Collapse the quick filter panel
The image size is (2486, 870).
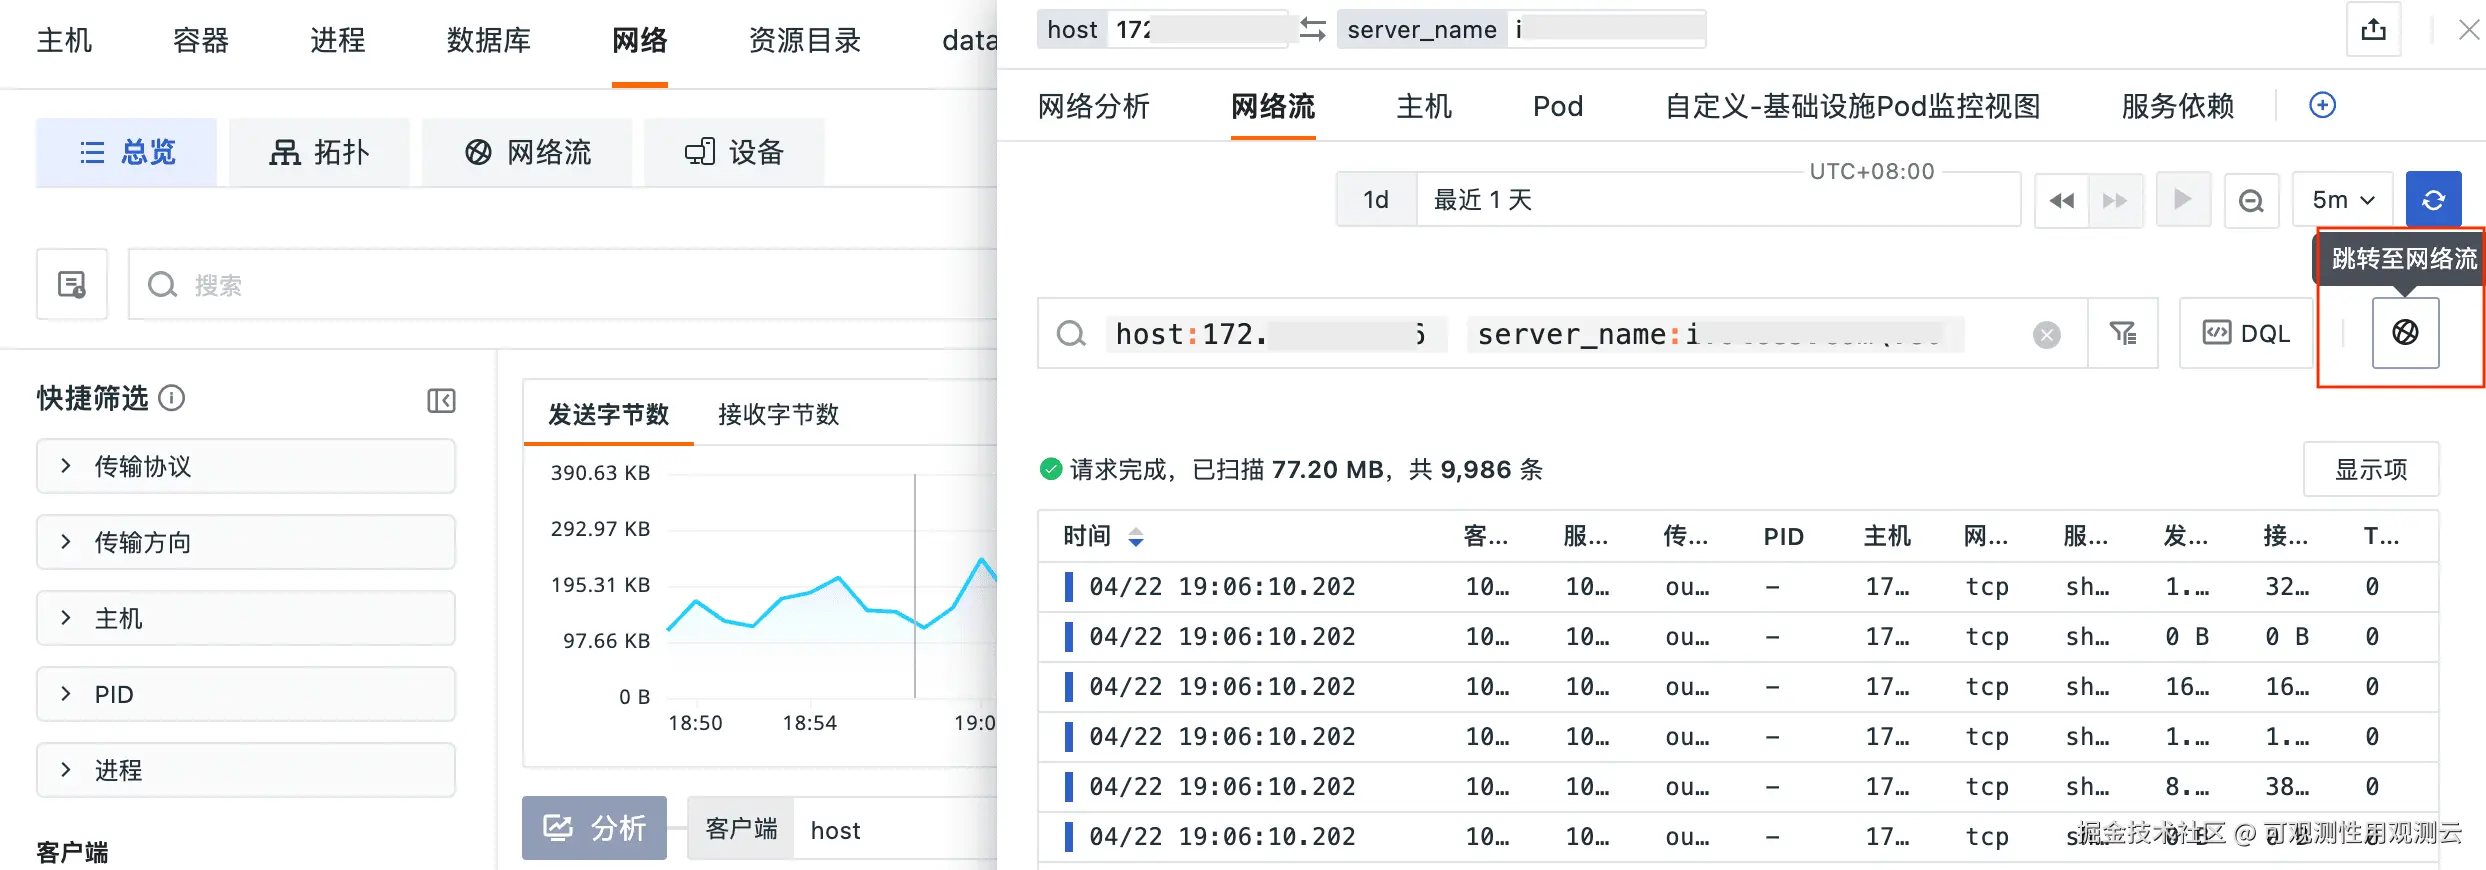(x=441, y=400)
